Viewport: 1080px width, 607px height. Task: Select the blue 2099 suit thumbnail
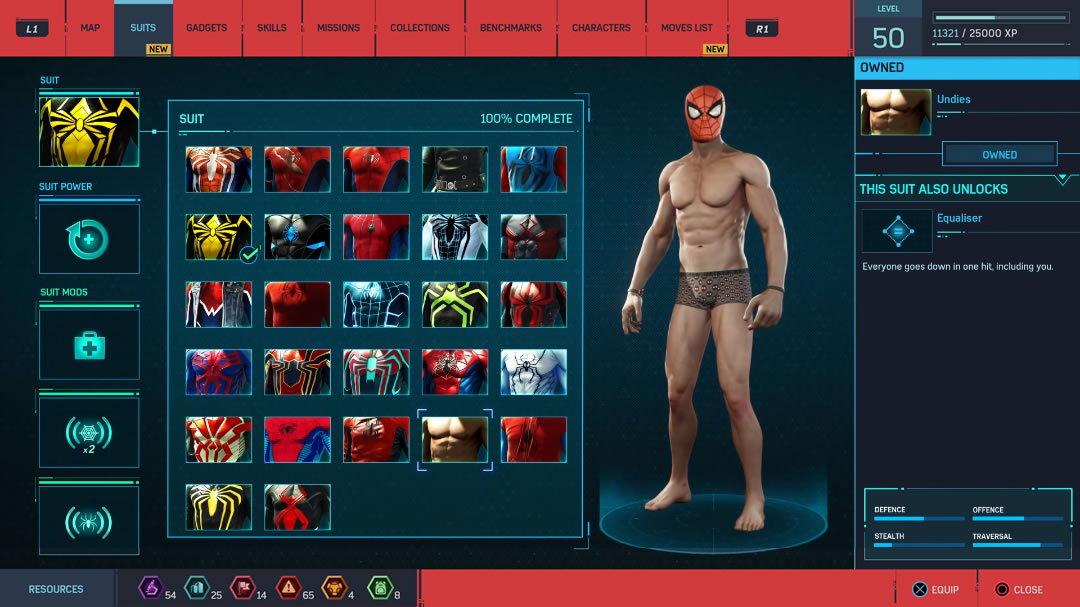pyautogui.click(x=218, y=372)
